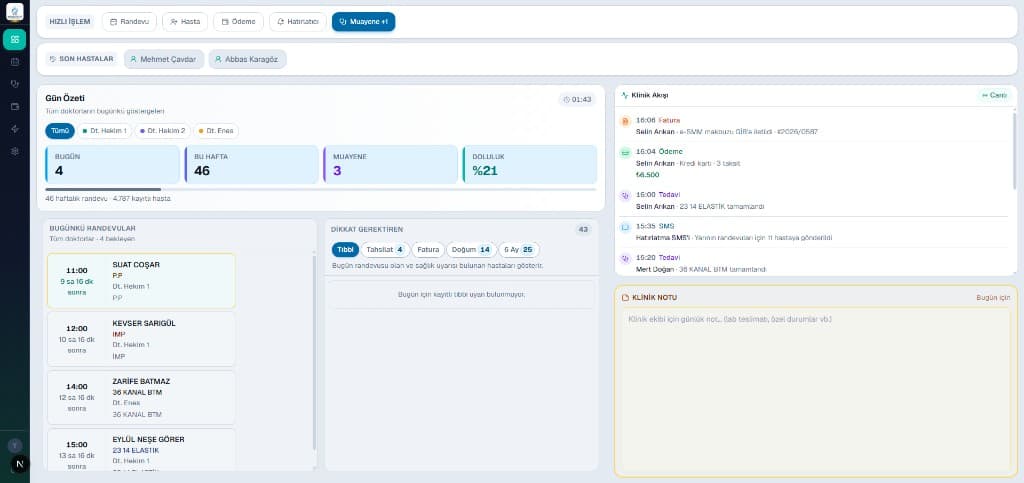Screen dimensions: 1024x483
Task: Click the Gün Özeti heading
Action: pyautogui.click(x=65, y=98)
